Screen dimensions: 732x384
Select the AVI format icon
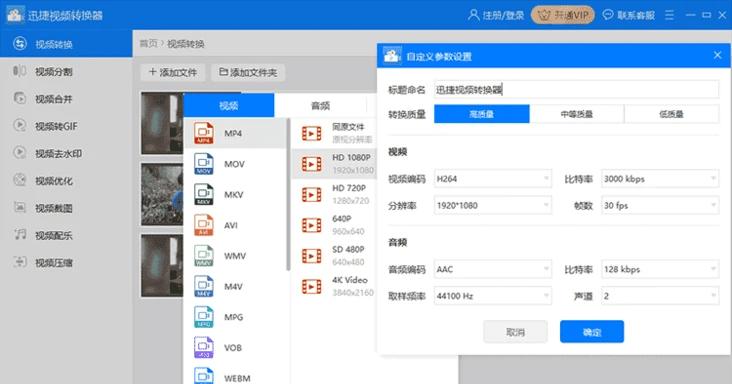click(x=204, y=225)
